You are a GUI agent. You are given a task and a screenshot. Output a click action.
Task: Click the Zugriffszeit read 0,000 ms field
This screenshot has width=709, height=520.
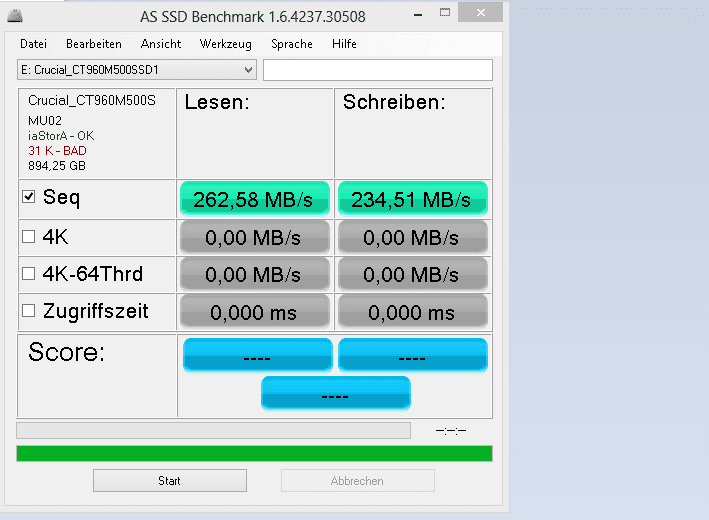(255, 312)
